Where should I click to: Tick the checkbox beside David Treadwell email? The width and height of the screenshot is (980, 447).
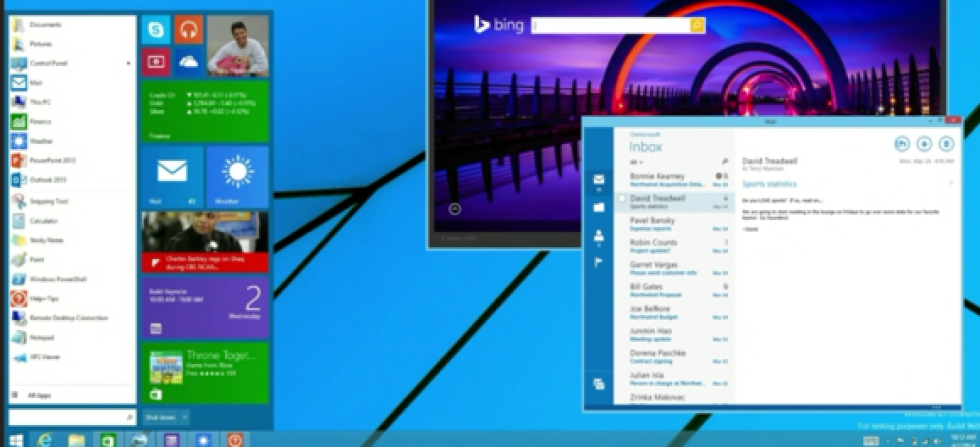(622, 199)
